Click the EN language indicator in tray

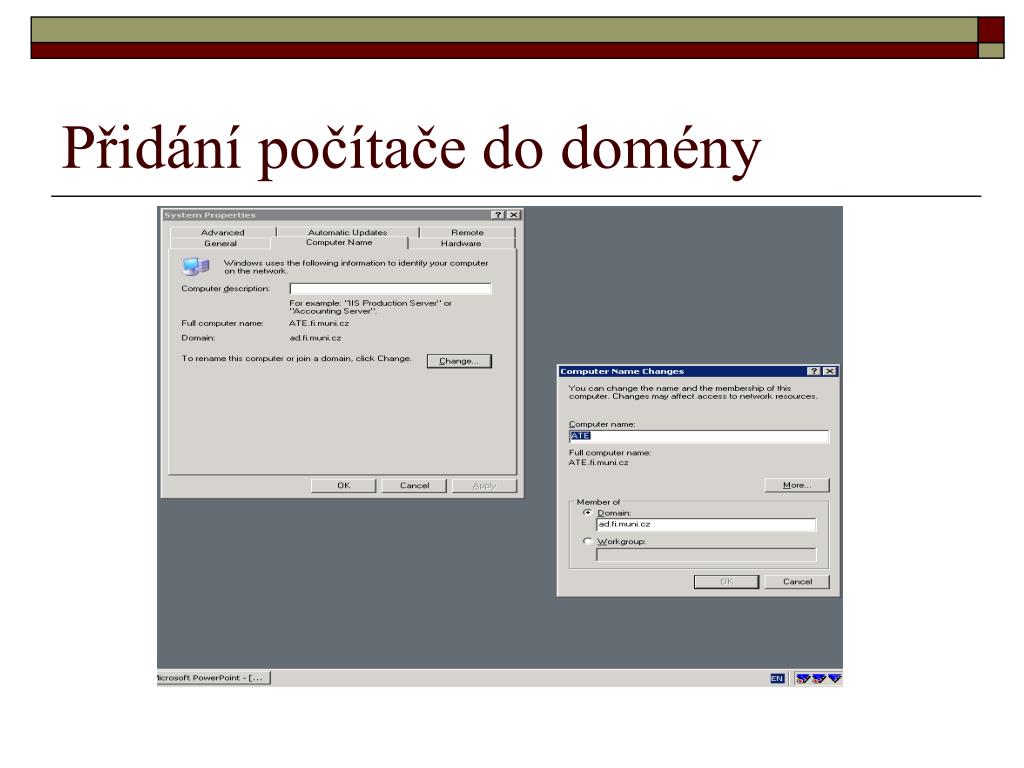[x=776, y=679]
